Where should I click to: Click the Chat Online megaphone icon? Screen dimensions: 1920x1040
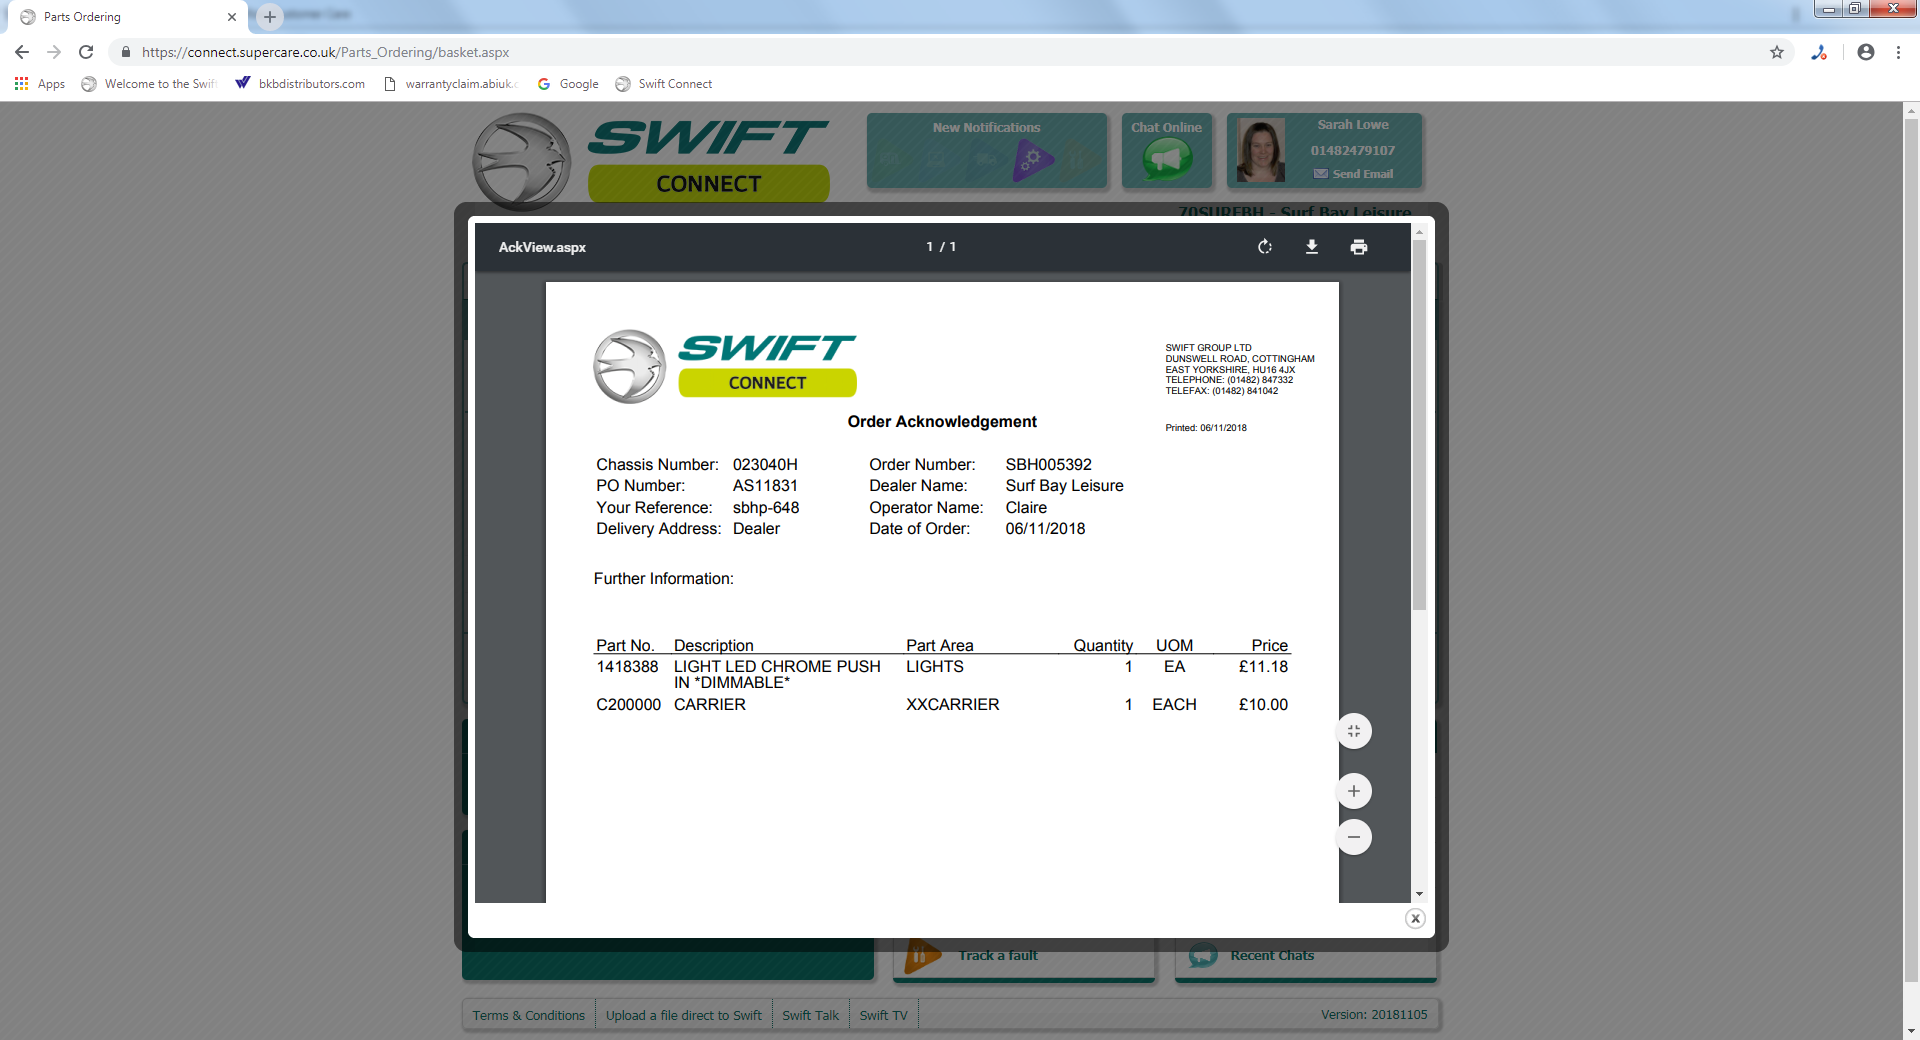[x=1167, y=159]
